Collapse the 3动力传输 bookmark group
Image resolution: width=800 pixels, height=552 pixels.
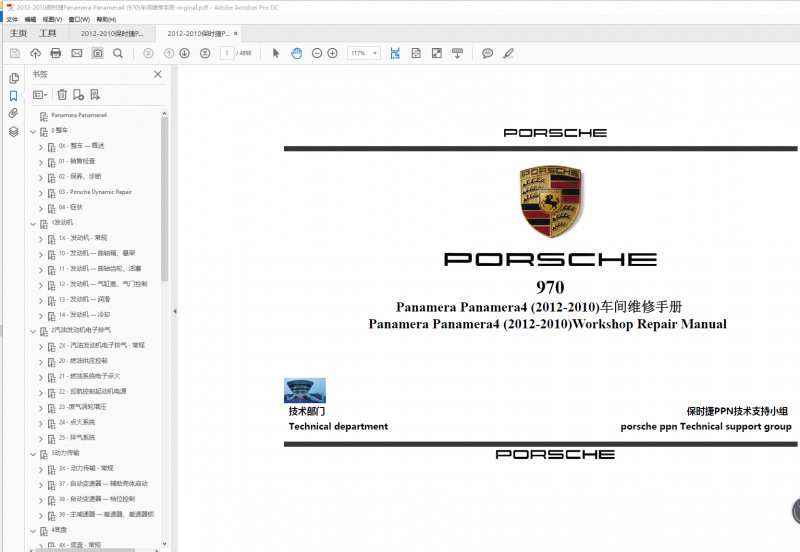click(x=33, y=455)
